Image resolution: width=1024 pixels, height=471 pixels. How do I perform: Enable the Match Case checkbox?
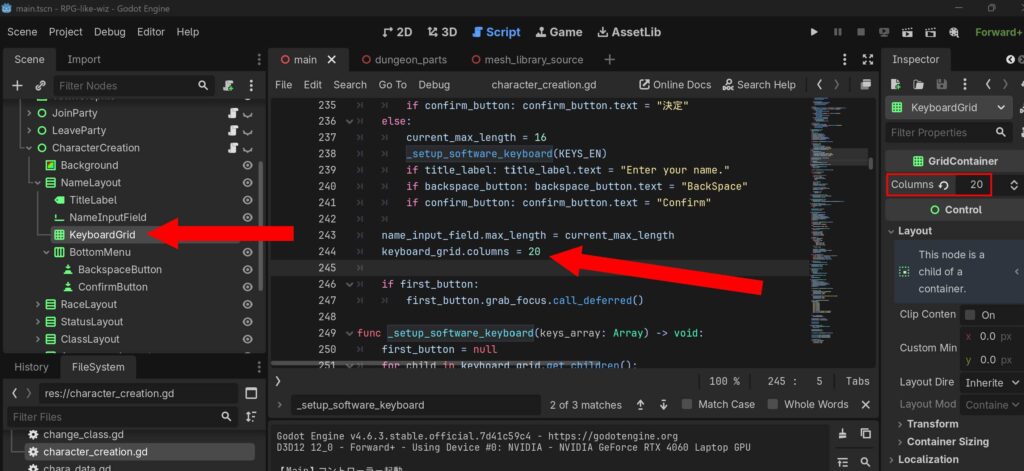click(x=686, y=404)
